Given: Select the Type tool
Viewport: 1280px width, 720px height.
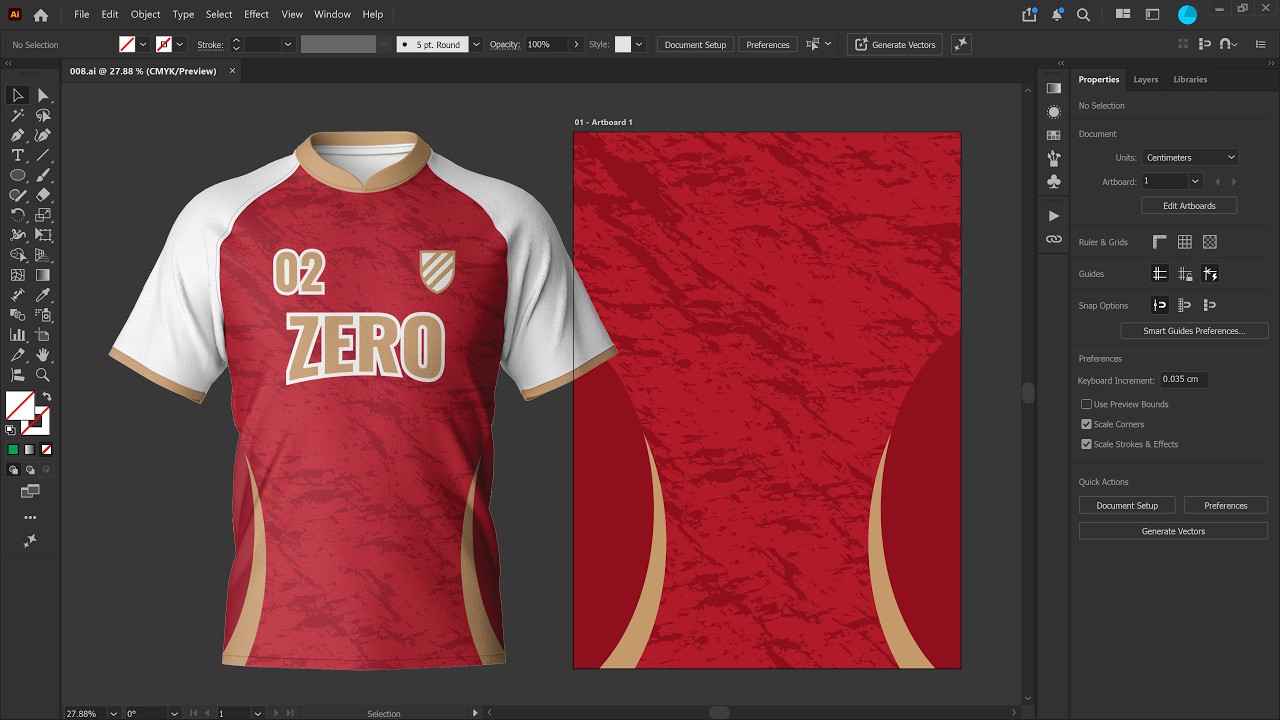Looking at the screenshot, I should coord(17,155).
